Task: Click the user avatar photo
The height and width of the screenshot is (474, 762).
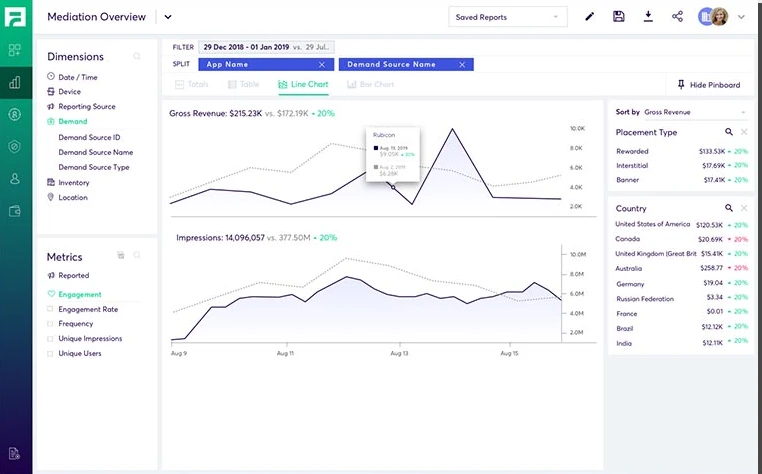Action: coord(719,17)
